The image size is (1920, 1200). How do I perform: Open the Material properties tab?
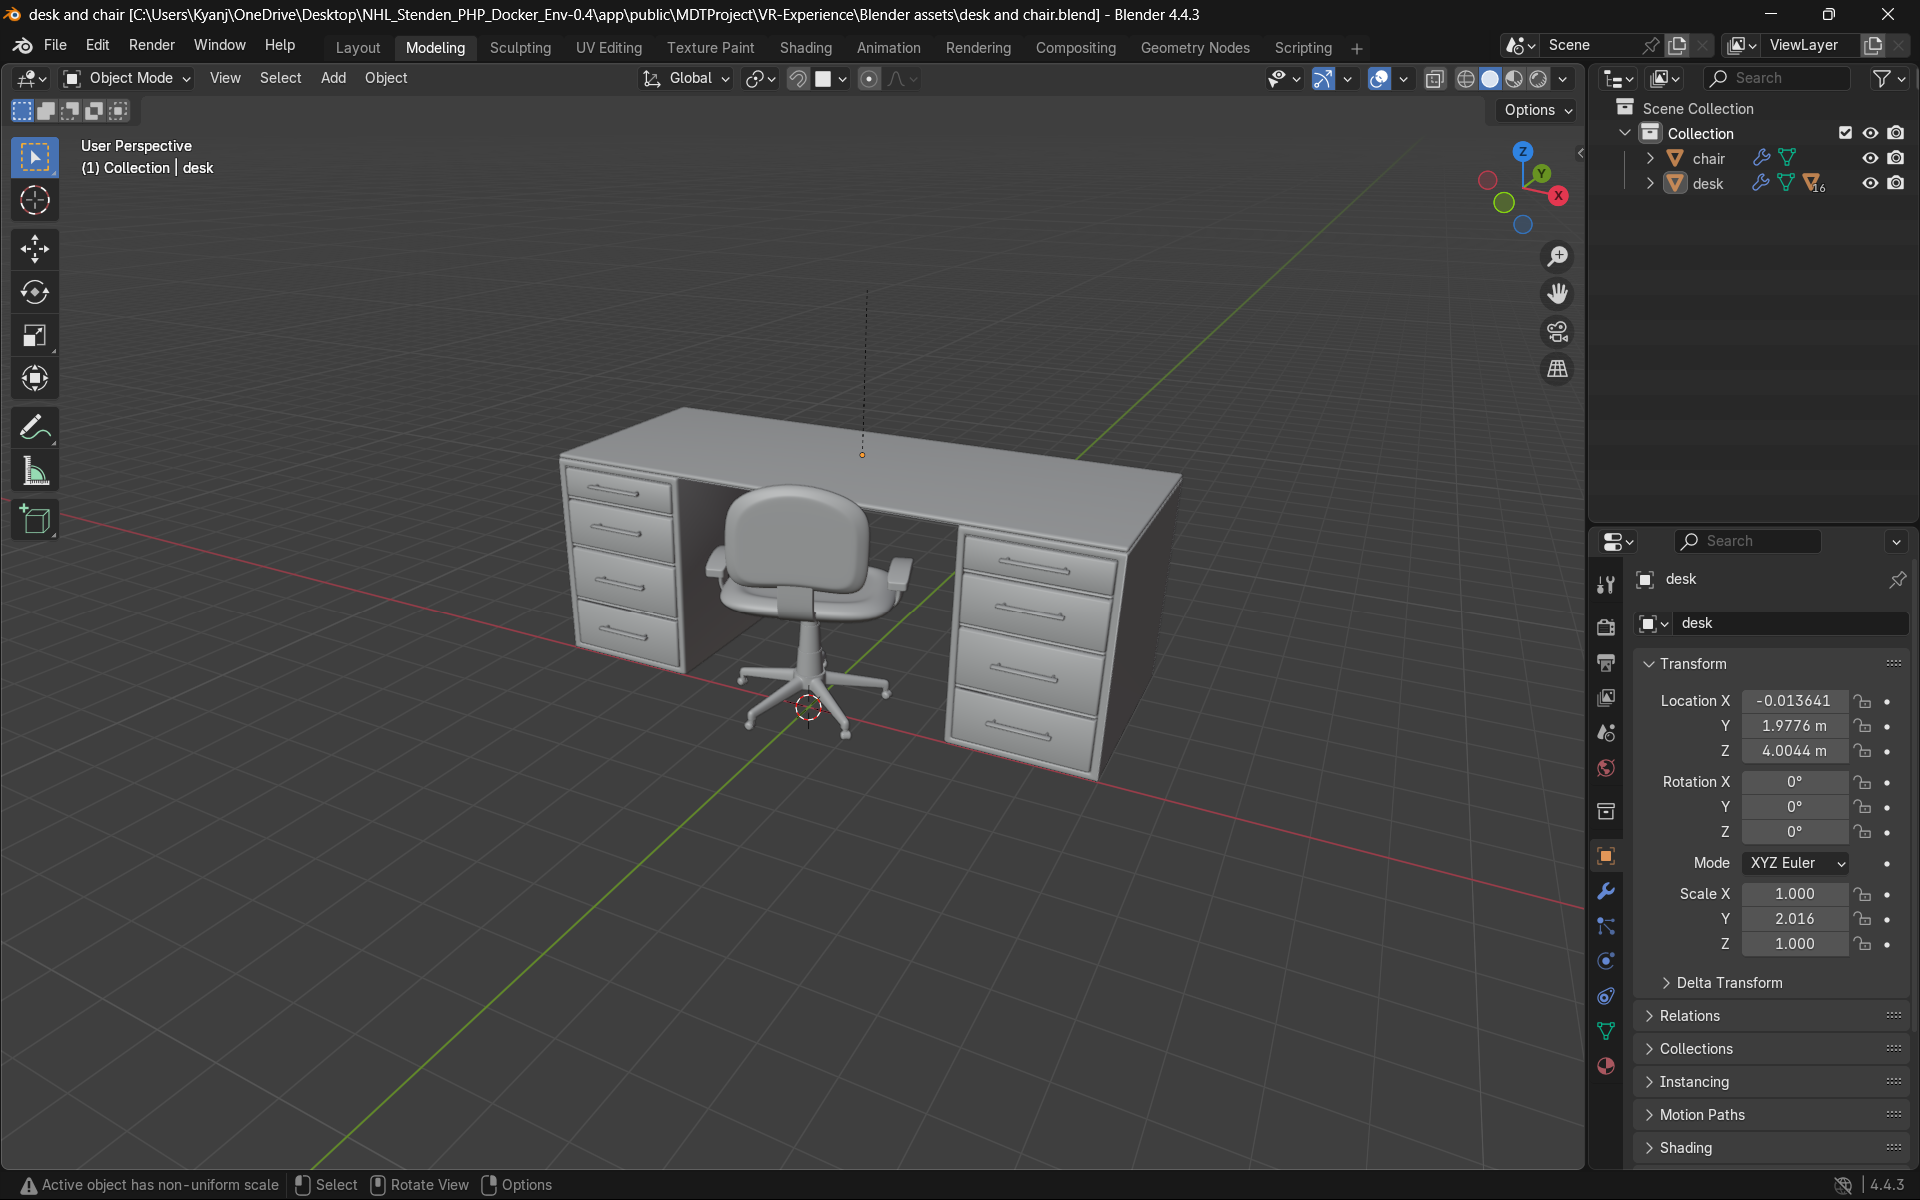pyautogui.click(x=1606, y=1066)
